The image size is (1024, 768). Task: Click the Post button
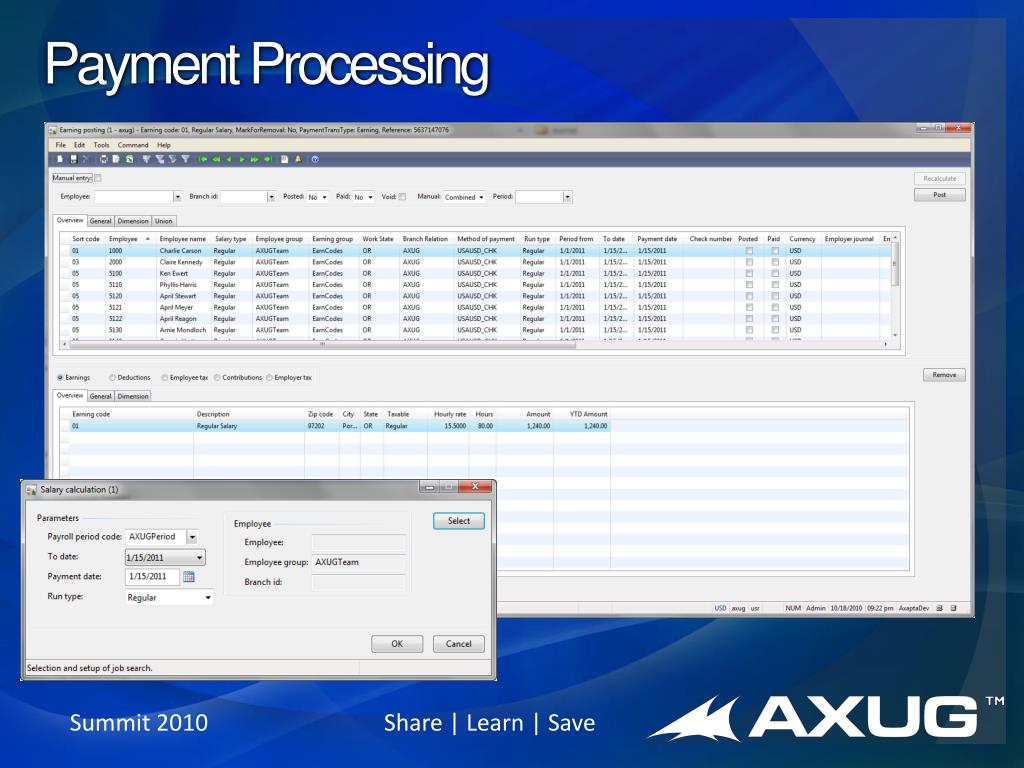pos(939,195)
